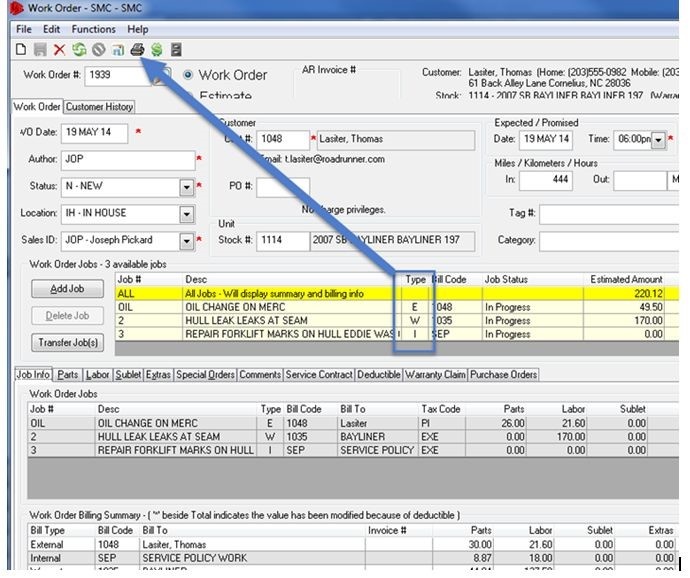The image size is (690, 578).
Task: Click the empty Tag # field
Action: [609, 214]
